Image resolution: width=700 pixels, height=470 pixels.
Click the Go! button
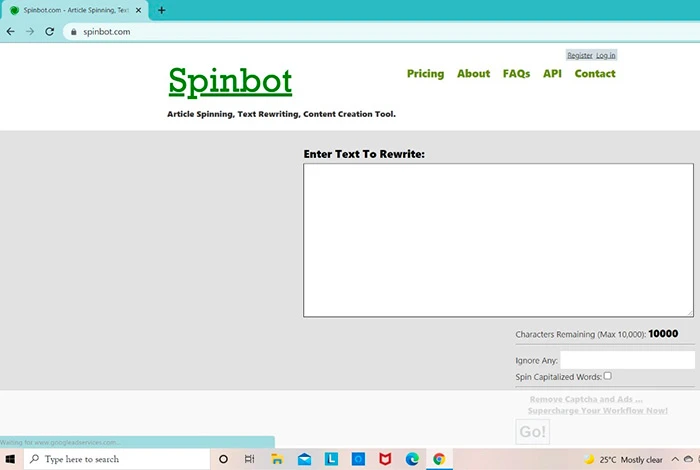tap(533, 432)
